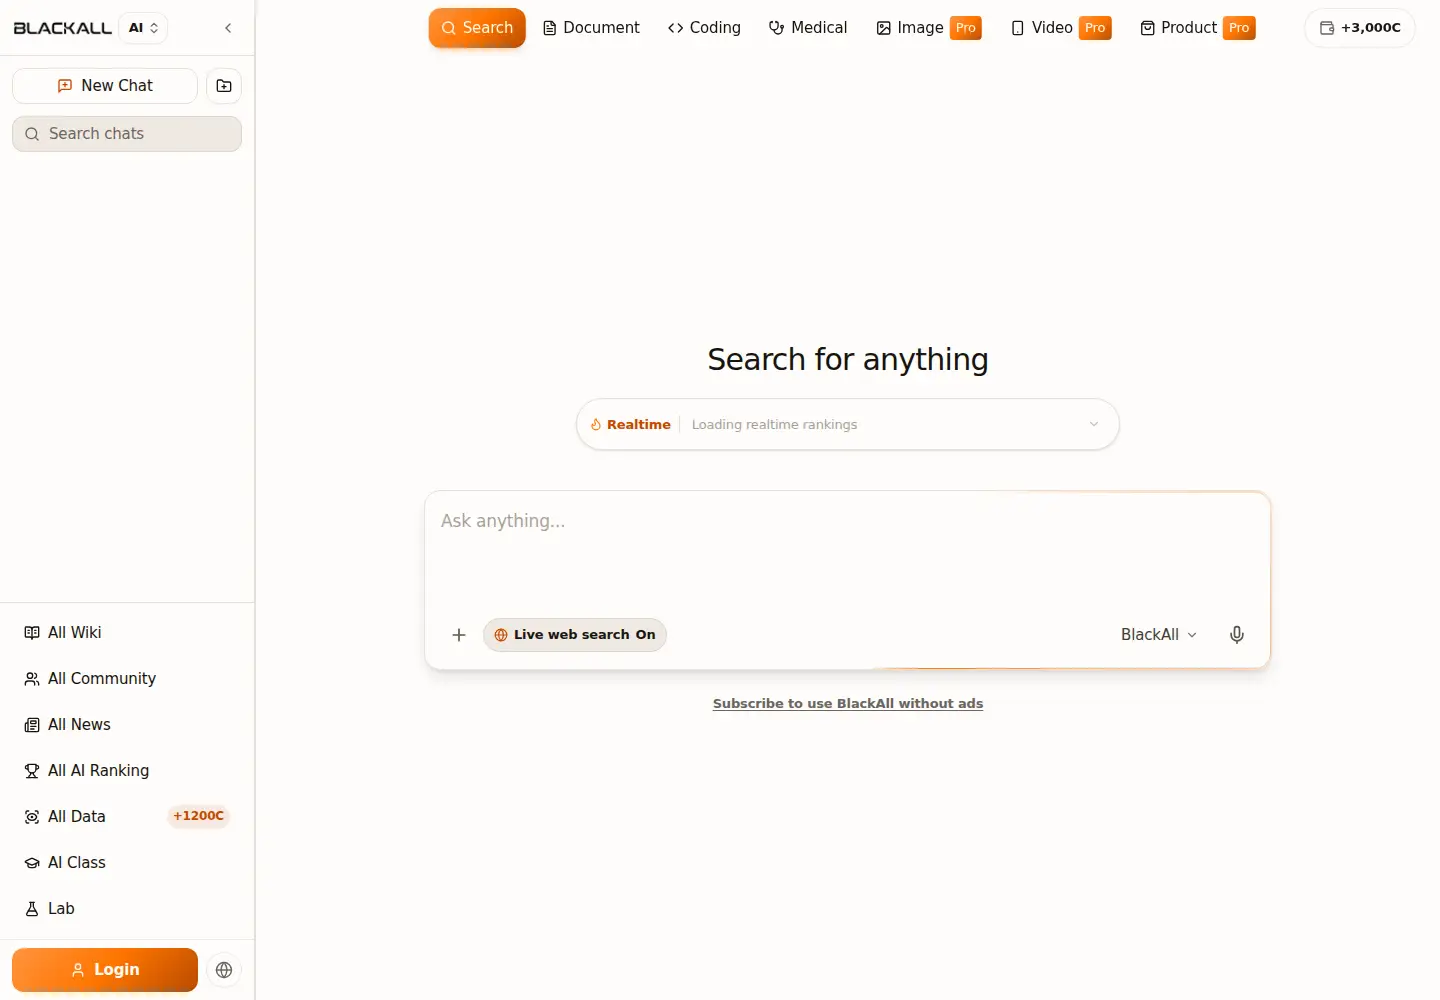
Task: Switch to the Coding tab
Action: [x=704, y=28]
